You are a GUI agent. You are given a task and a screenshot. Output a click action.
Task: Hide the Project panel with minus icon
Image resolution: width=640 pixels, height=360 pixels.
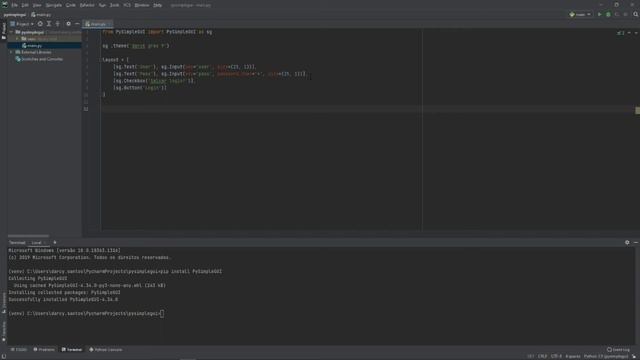click(x=77, y=24)
